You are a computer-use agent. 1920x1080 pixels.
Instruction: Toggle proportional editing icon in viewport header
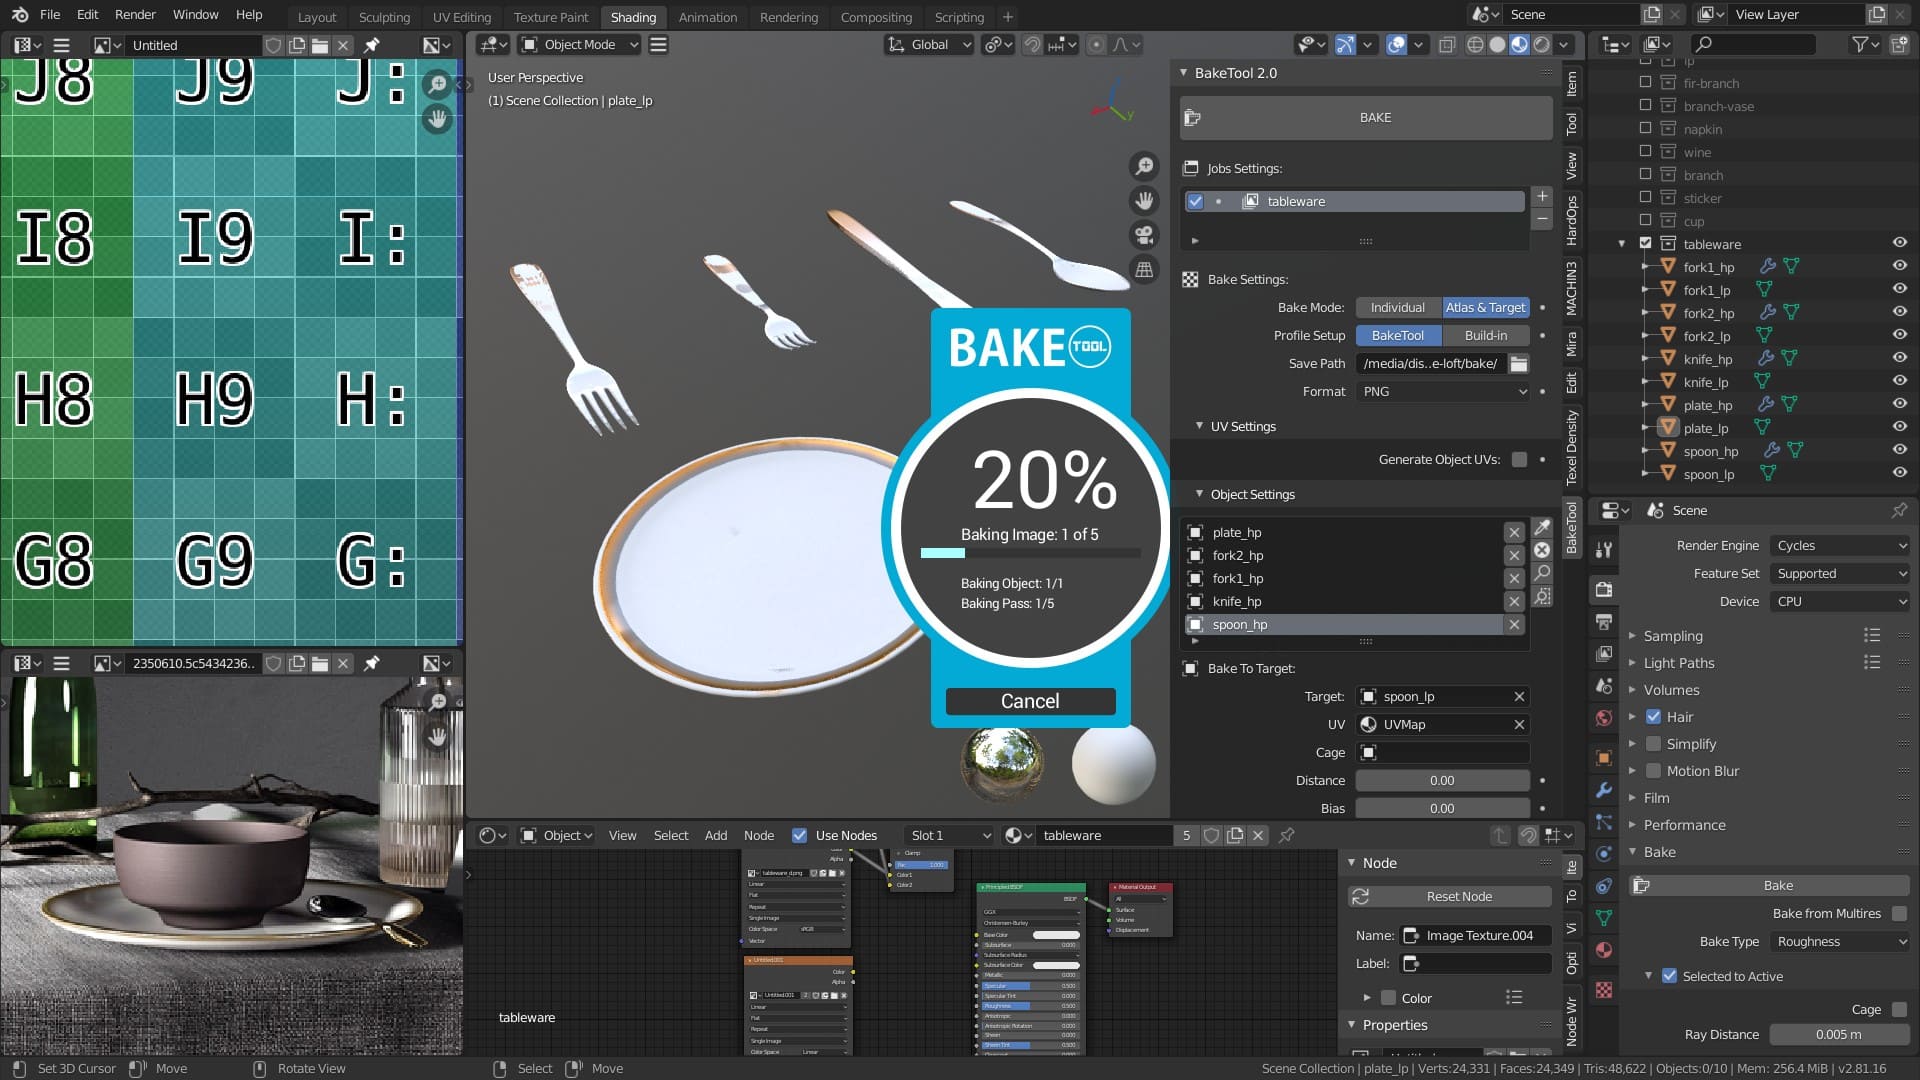[1097, 44]
